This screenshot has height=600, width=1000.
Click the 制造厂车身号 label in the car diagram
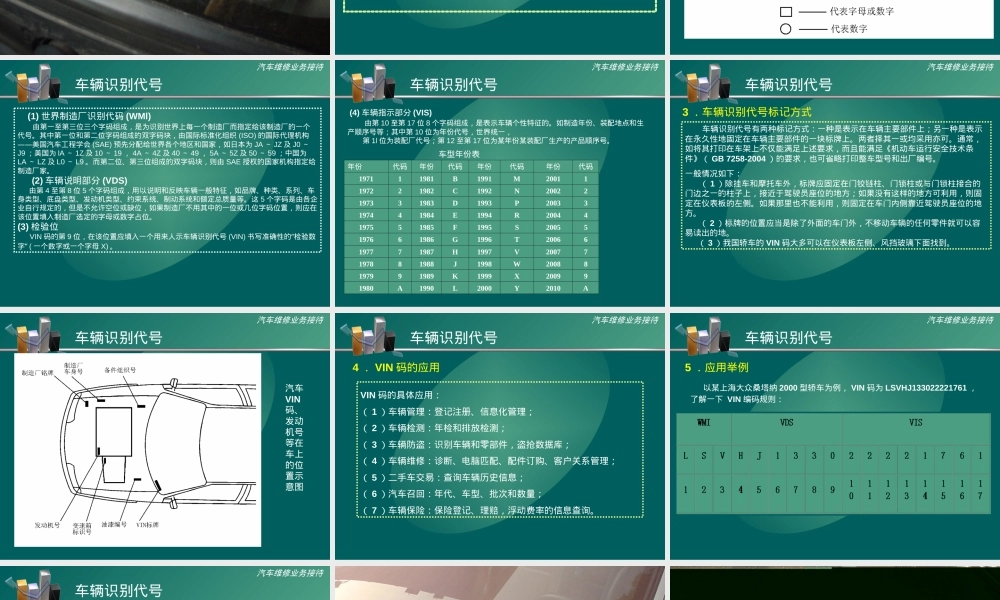pyautogui.click(x=73, y=369)
